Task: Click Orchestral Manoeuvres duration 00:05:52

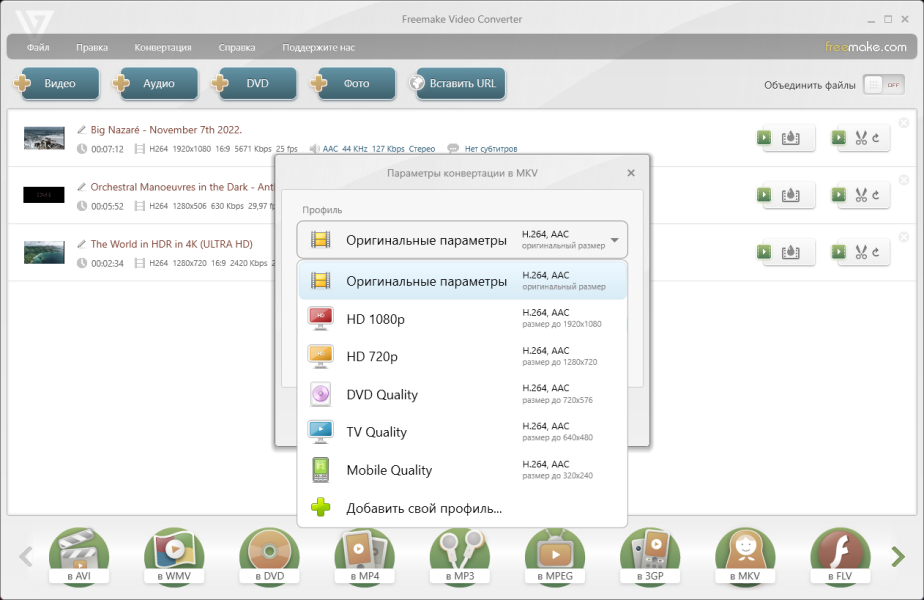Action: (107, 206)
